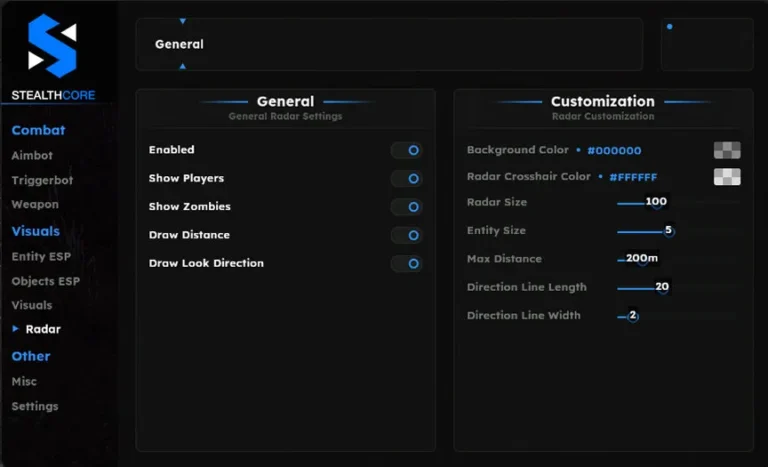Click the arrow marker beside Radar in sidebar

point(16,329)
